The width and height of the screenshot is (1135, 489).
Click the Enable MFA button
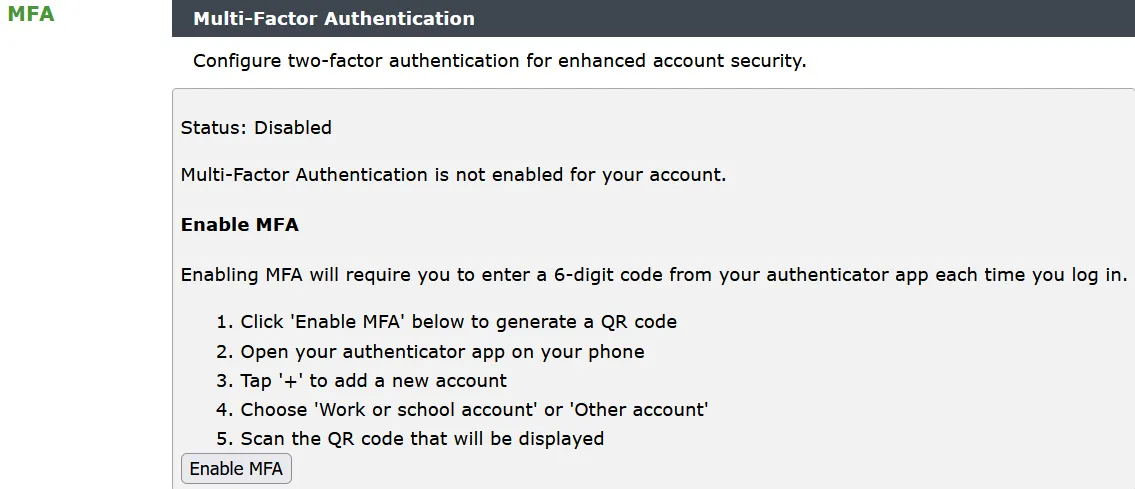pyautogui.click(x=236, y=469)
